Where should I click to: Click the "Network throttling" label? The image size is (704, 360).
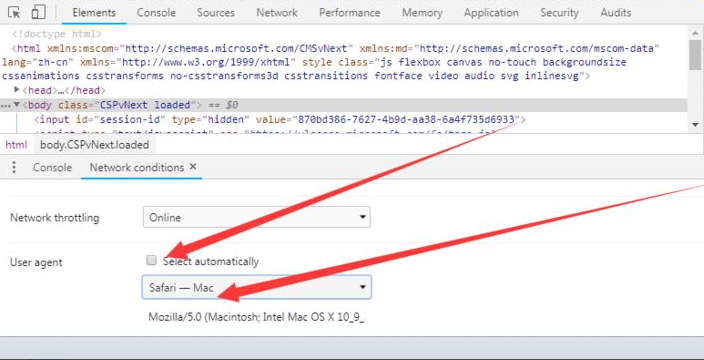tap(55, 218)
